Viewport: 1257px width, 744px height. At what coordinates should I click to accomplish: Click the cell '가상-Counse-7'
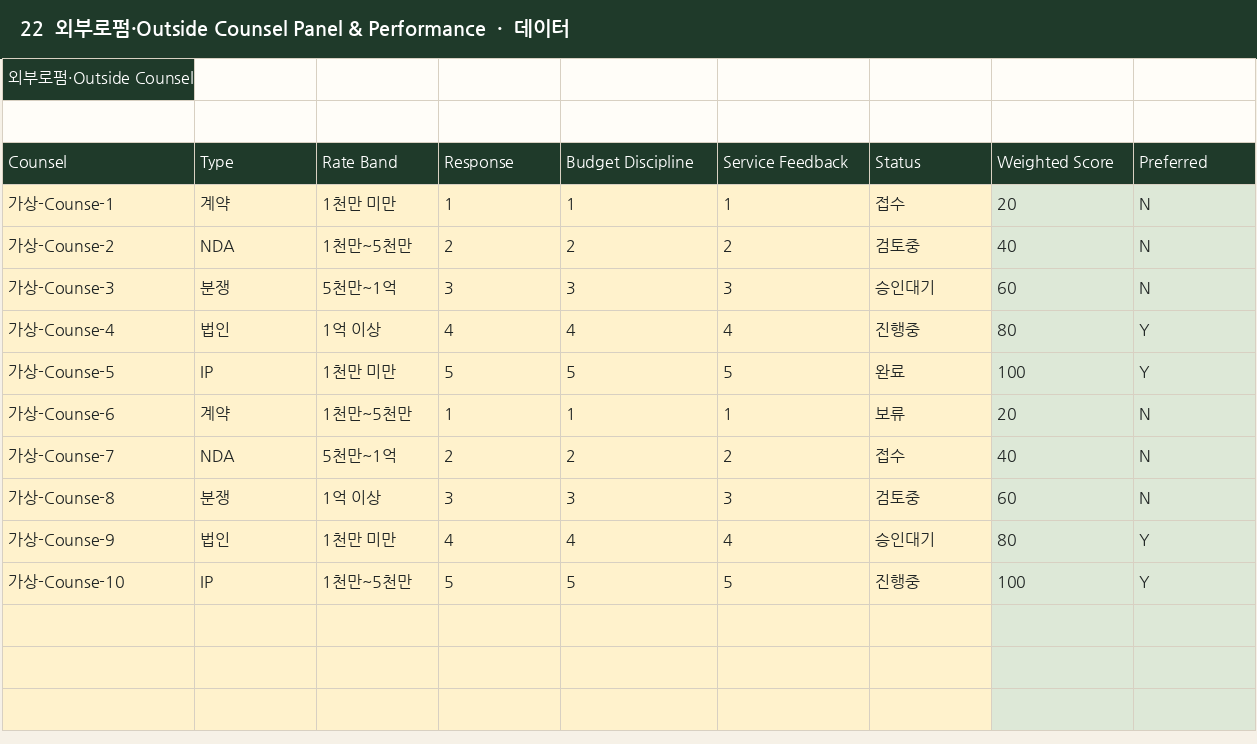coord(98,457)
